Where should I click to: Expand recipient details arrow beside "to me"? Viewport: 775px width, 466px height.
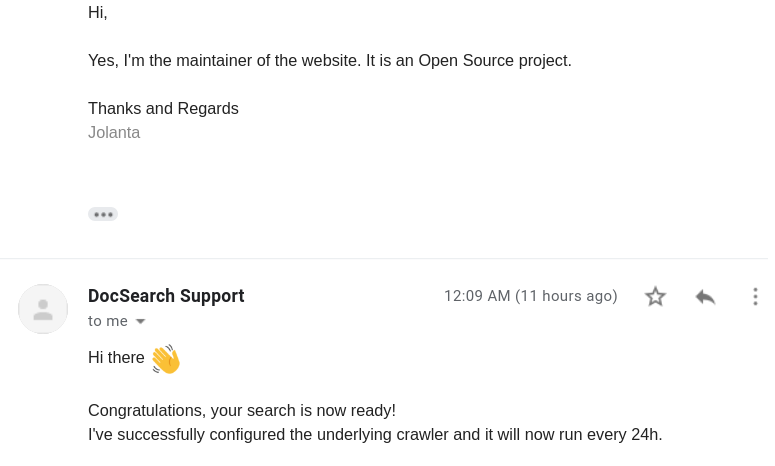pyautogui.click(x=141, y=322)
